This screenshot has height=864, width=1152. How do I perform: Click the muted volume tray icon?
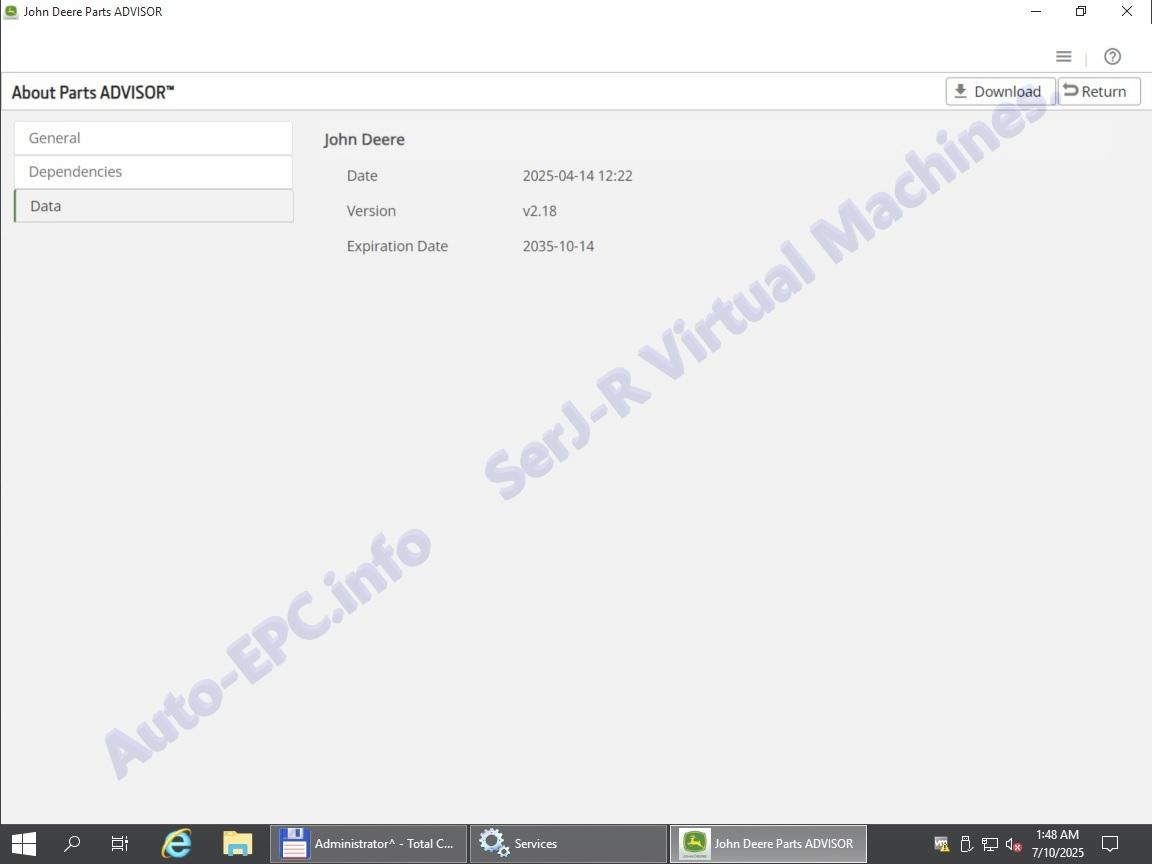click(x=1014, y=844)
